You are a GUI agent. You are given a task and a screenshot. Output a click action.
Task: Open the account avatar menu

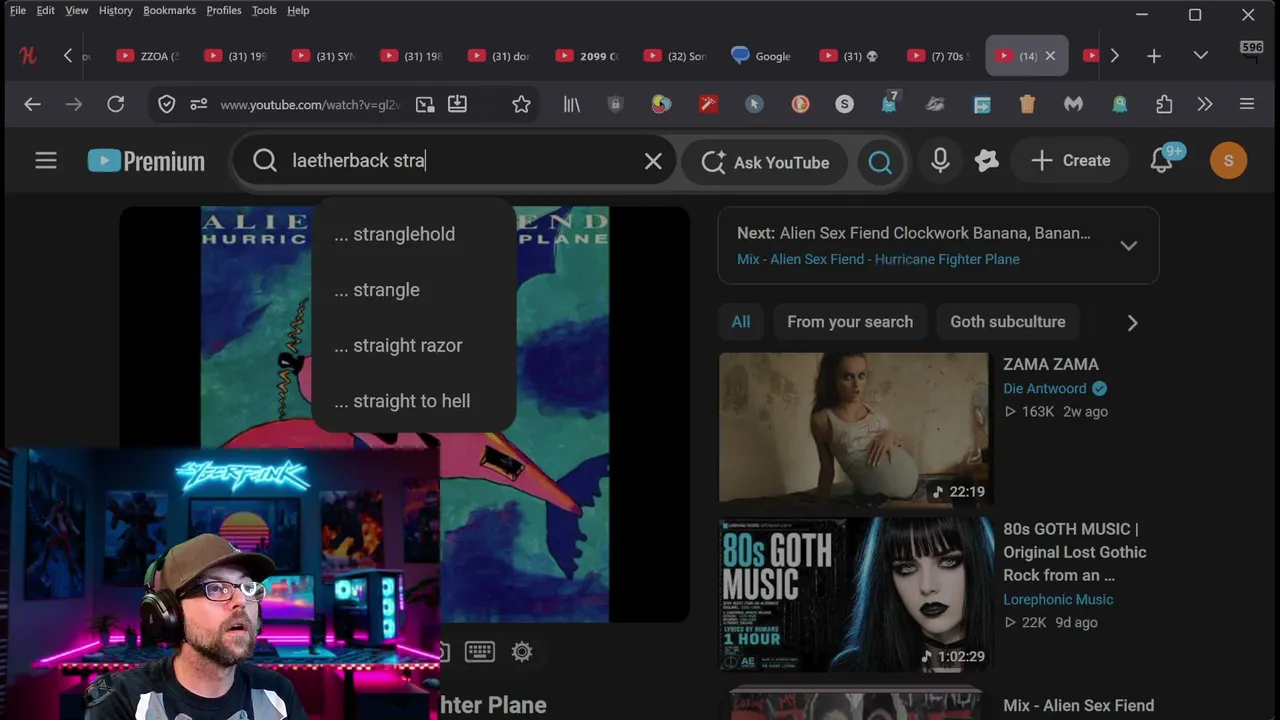coord(1228,161)
